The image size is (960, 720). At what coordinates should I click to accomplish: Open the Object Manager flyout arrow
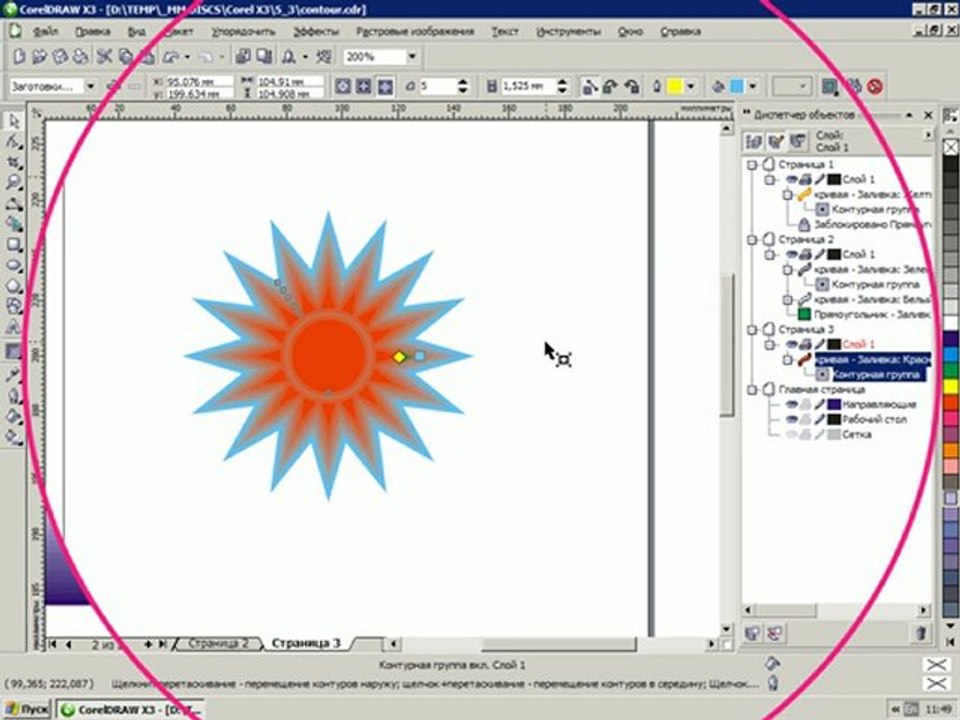(x=929, y=135)
